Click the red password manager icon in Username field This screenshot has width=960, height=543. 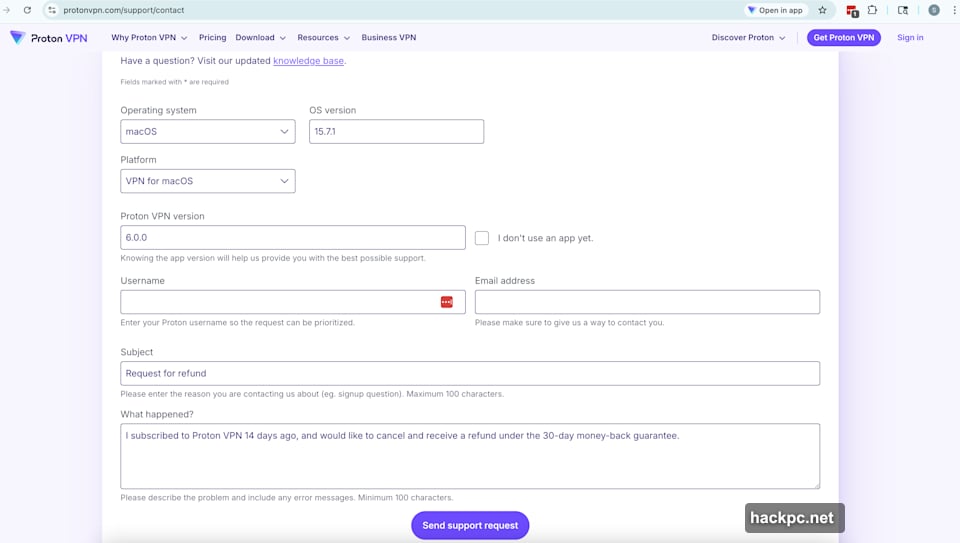click(x=447, y=302)
